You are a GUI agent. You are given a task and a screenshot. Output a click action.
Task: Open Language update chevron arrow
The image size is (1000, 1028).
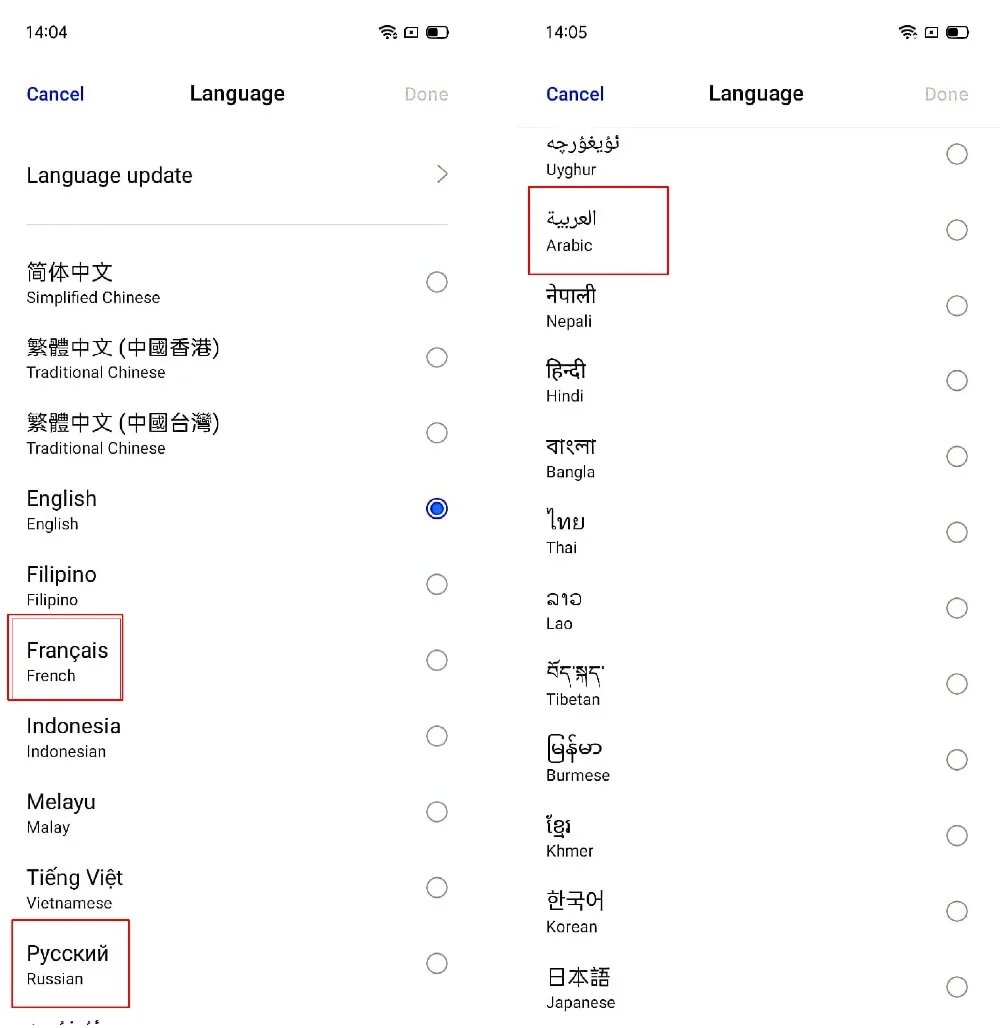443,174
